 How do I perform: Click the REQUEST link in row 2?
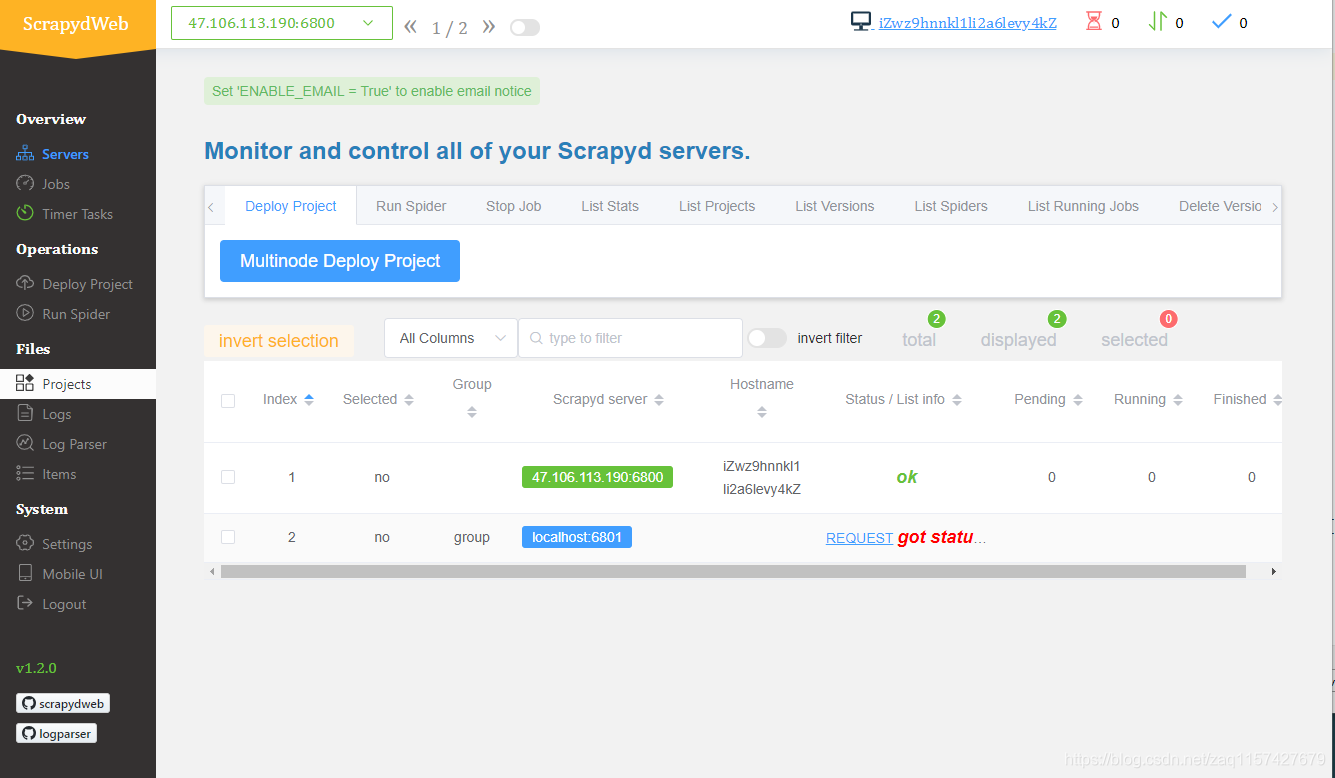pos(859,538)
